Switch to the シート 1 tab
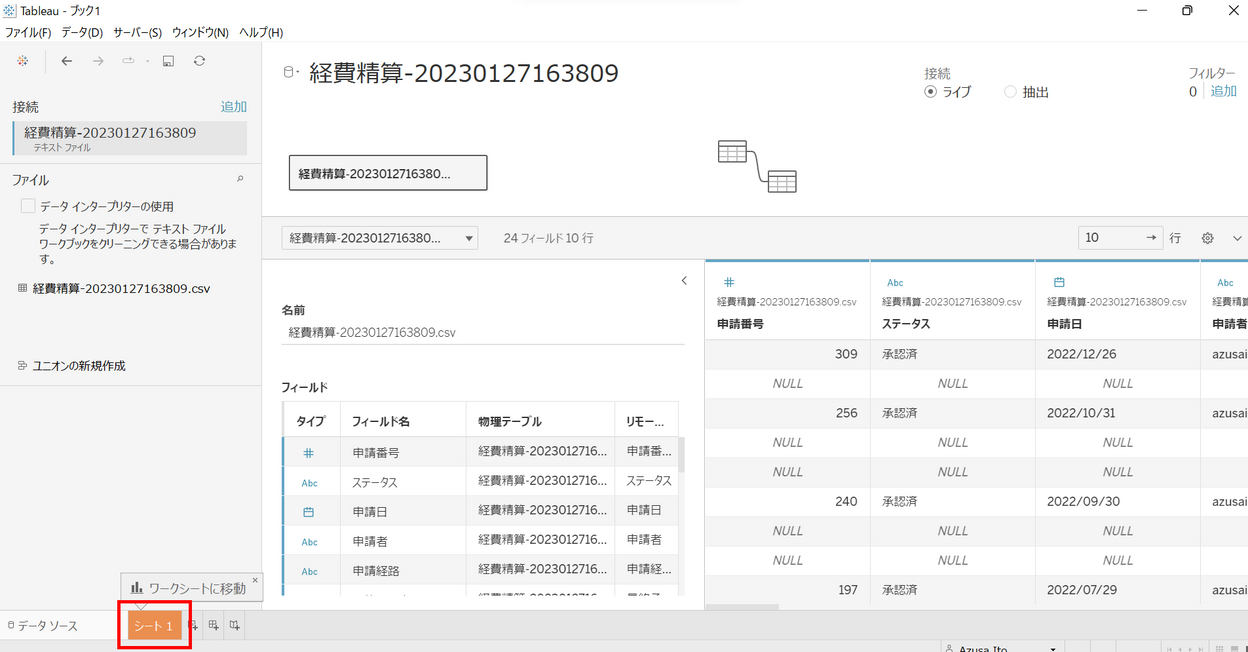Screen dimensions: 1248x652 point(154,626)
